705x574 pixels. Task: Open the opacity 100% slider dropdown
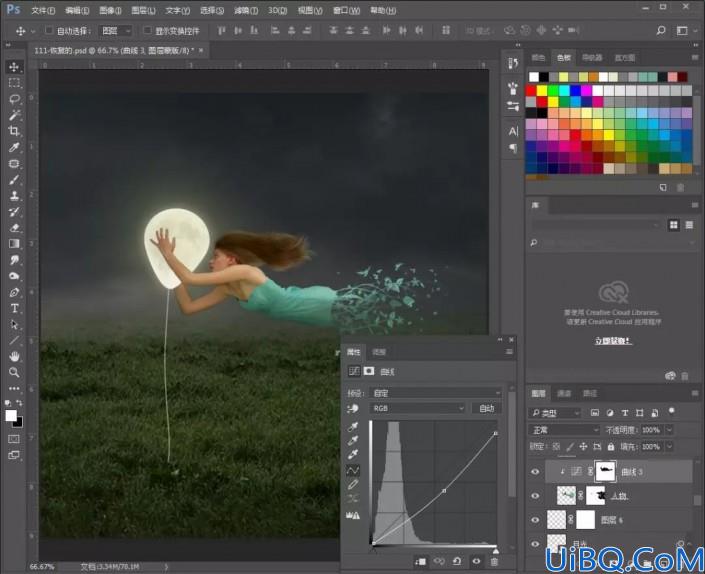669,430
